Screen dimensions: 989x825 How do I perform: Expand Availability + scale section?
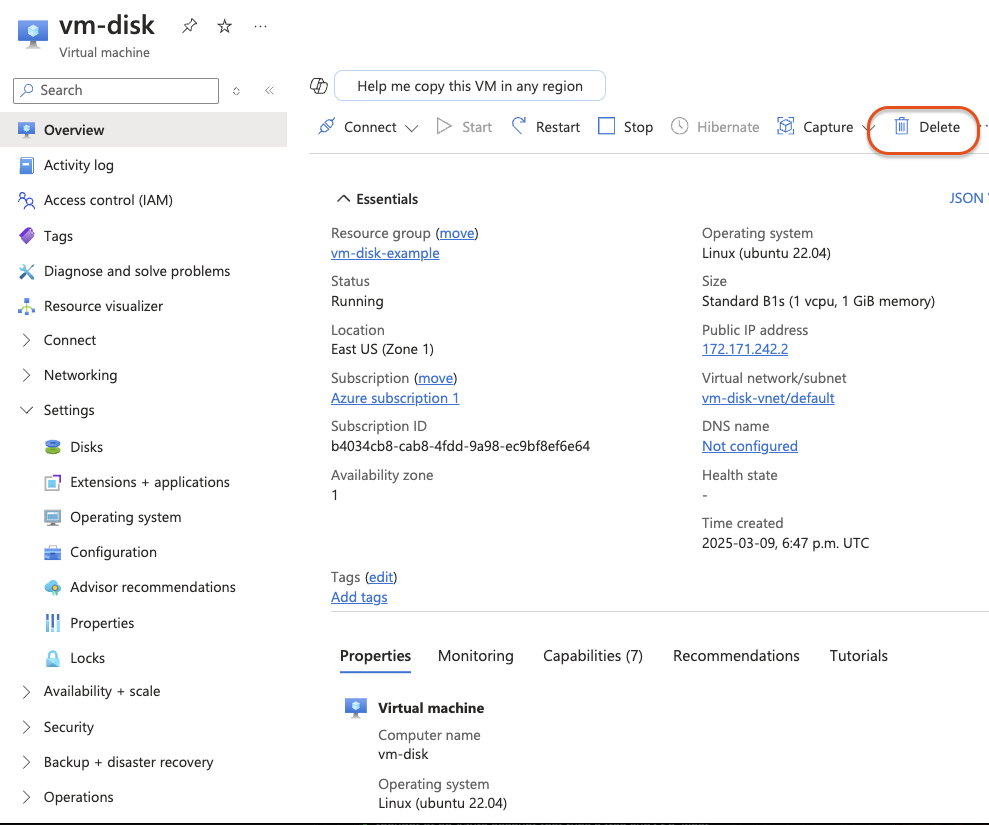pyautogui.click(x=26, y=692)
